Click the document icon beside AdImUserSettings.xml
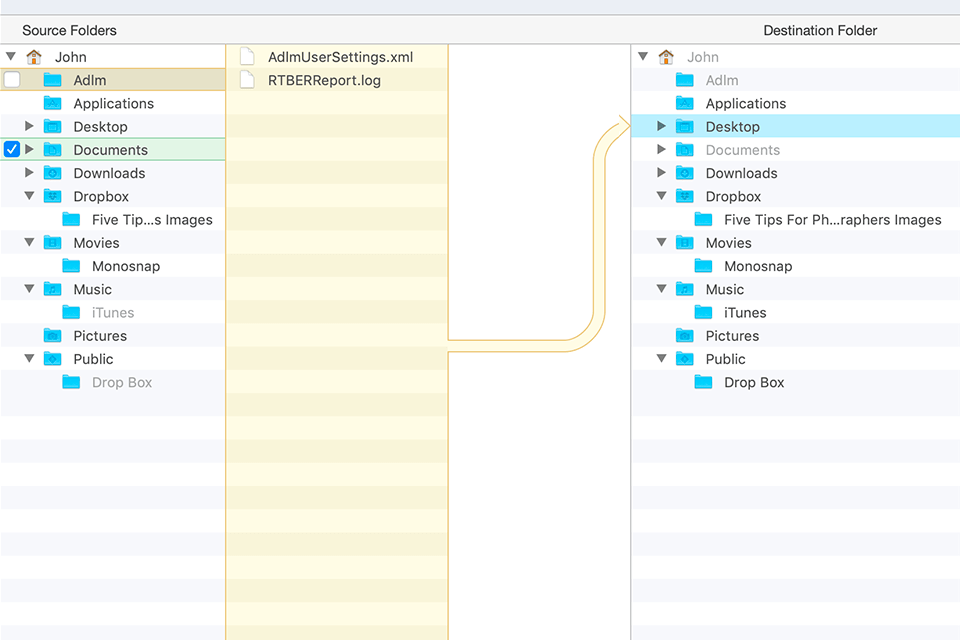Viewport: 960px width, 640px height. [x=247, y=57]
